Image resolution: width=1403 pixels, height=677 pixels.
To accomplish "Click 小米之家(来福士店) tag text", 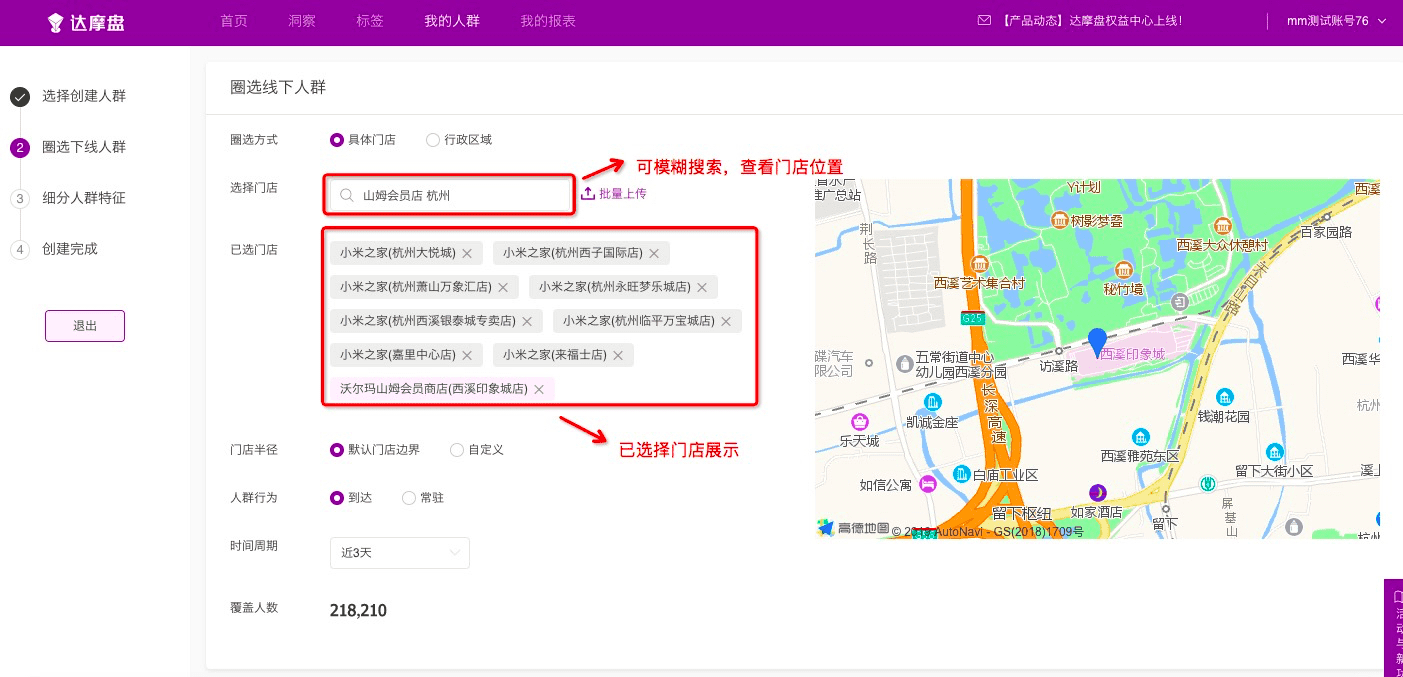I will tap(555, 356).
